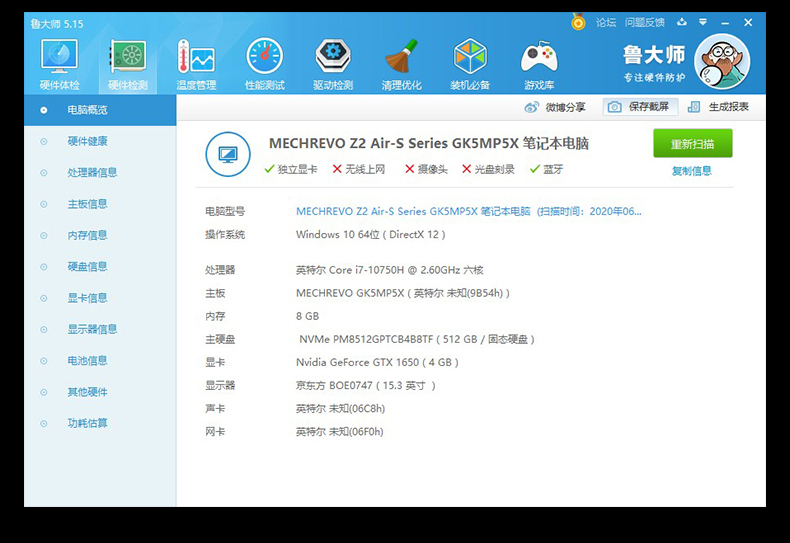The height and width of the screenshot is (543, 790).
Task: Click the round laptop monitor icon
Action: tap(228, 154)
